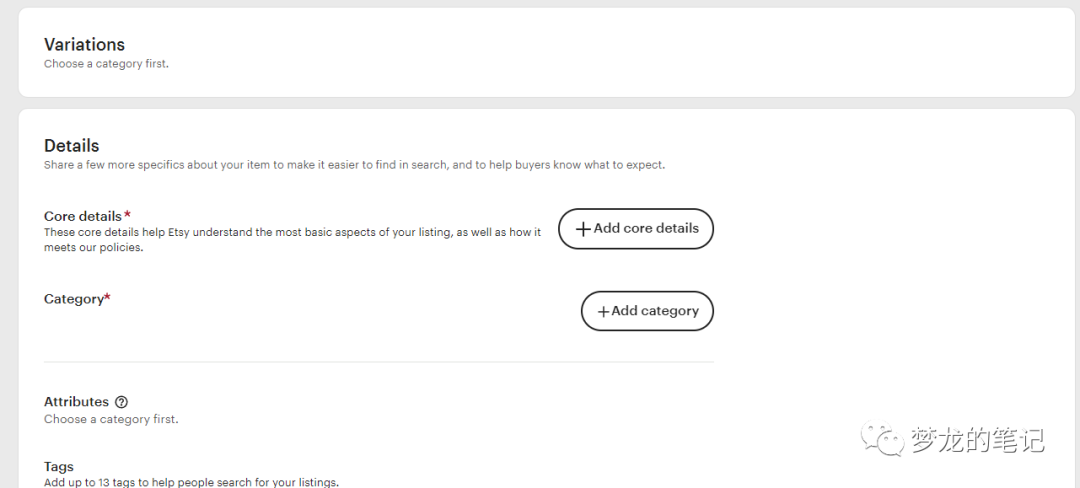Click the 梦龙的笔记 watermark text

coord(977,439)
